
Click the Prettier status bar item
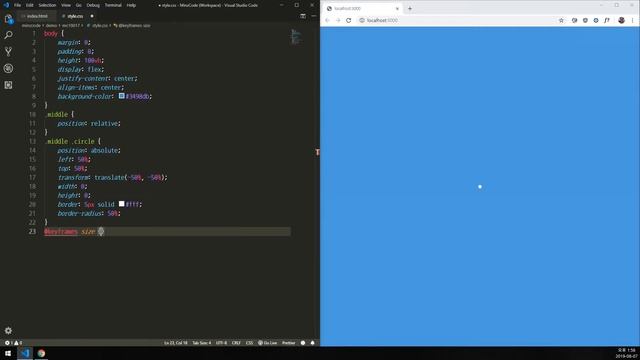pyautogui.click(x=289, y=343)
